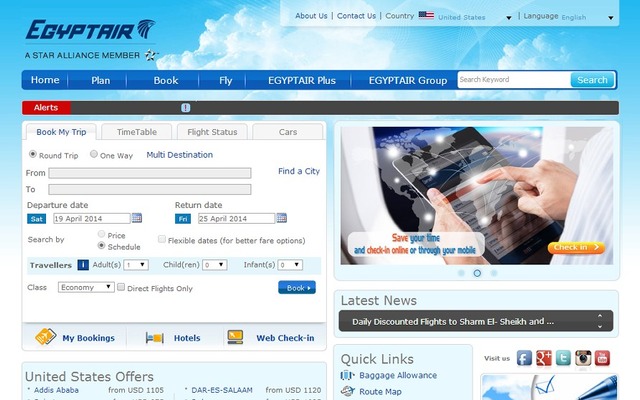Open the Google Plus icon

click(544, 358)
